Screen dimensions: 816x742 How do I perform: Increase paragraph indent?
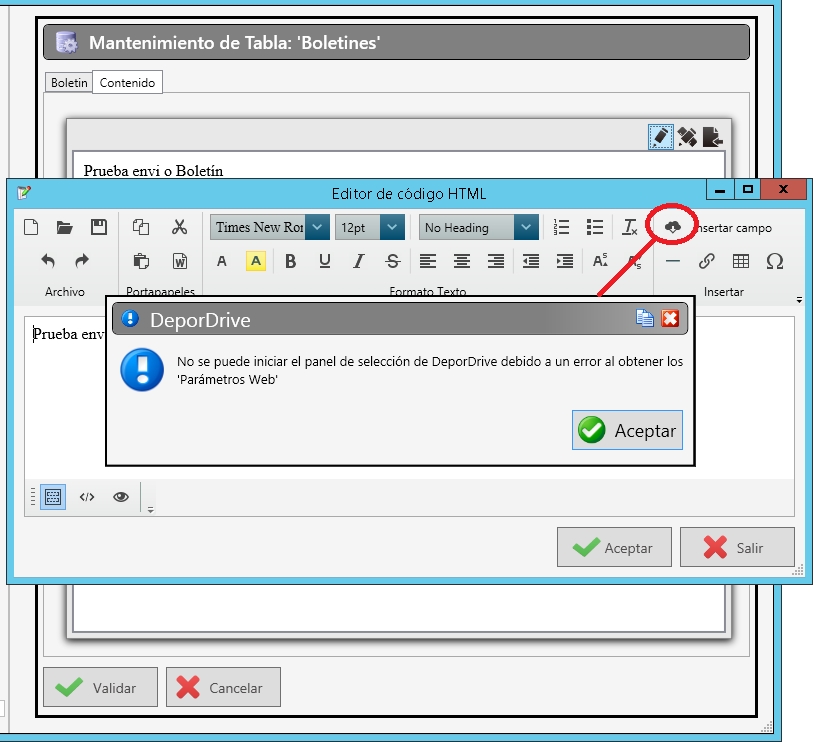(x=565, y=261)
